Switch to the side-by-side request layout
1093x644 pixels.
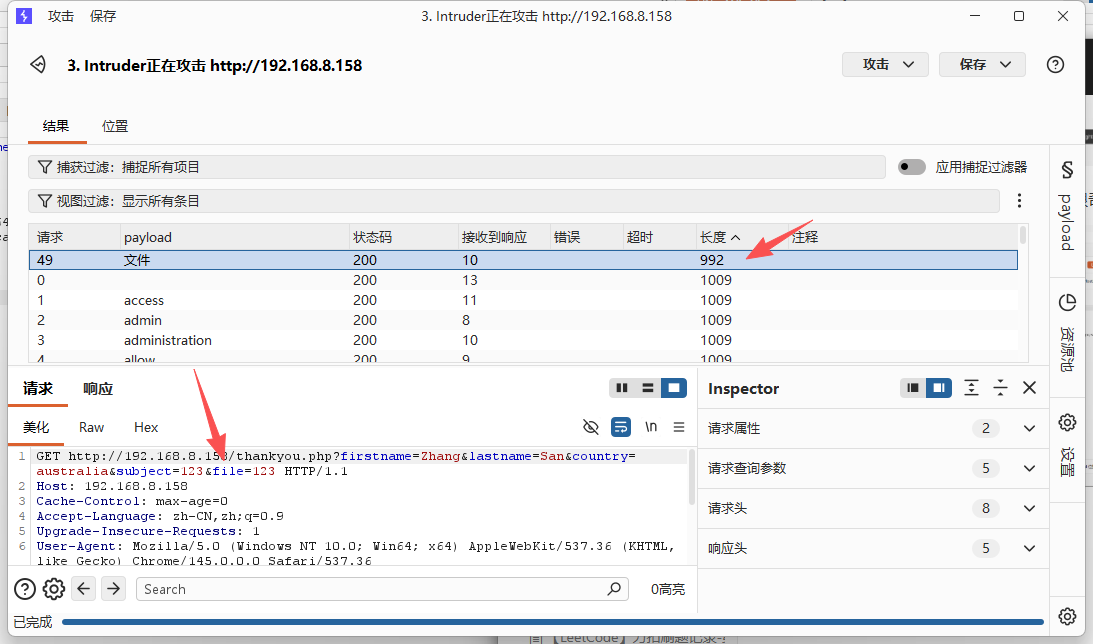click(x=622, y=388)
